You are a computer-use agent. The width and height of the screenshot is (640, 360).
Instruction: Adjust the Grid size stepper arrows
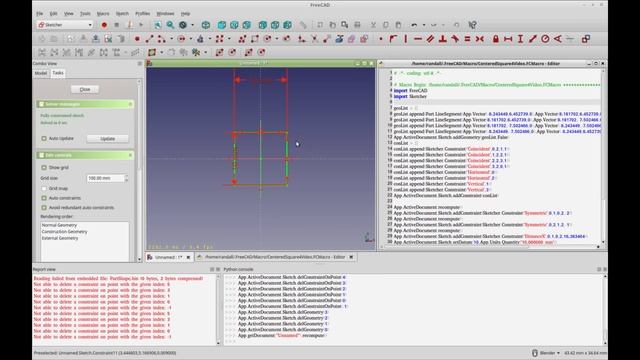(x=126, y=178)
